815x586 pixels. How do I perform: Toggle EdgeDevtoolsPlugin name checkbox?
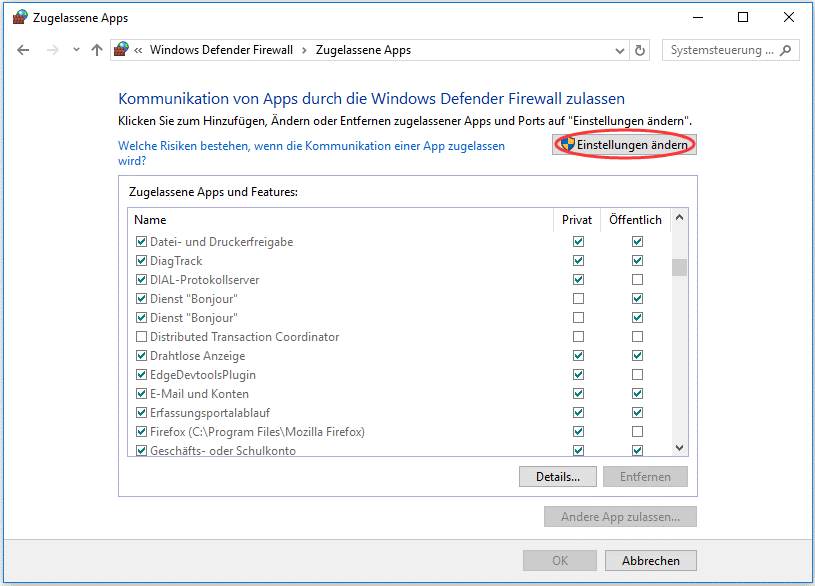click(141, 375)
